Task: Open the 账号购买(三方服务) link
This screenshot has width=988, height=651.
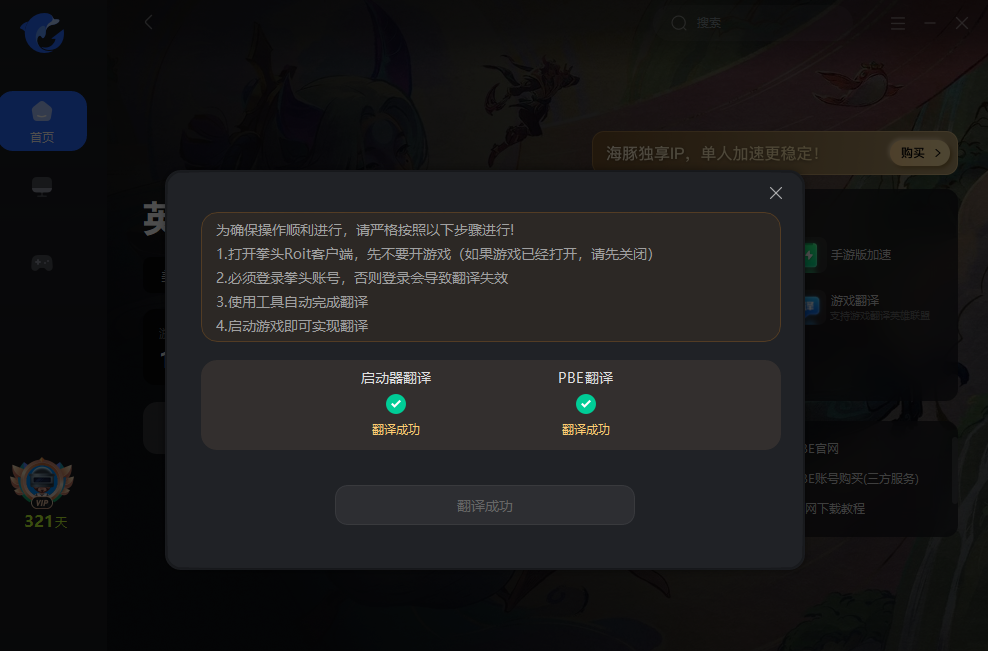Action: click(x=861, y=479)
